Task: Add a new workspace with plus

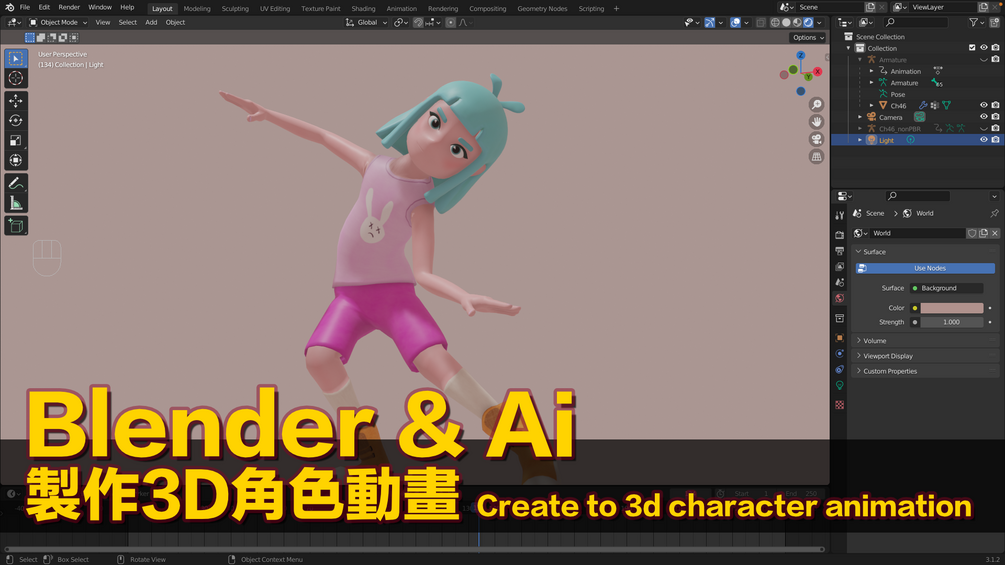Action: click(x=617, y=8)
